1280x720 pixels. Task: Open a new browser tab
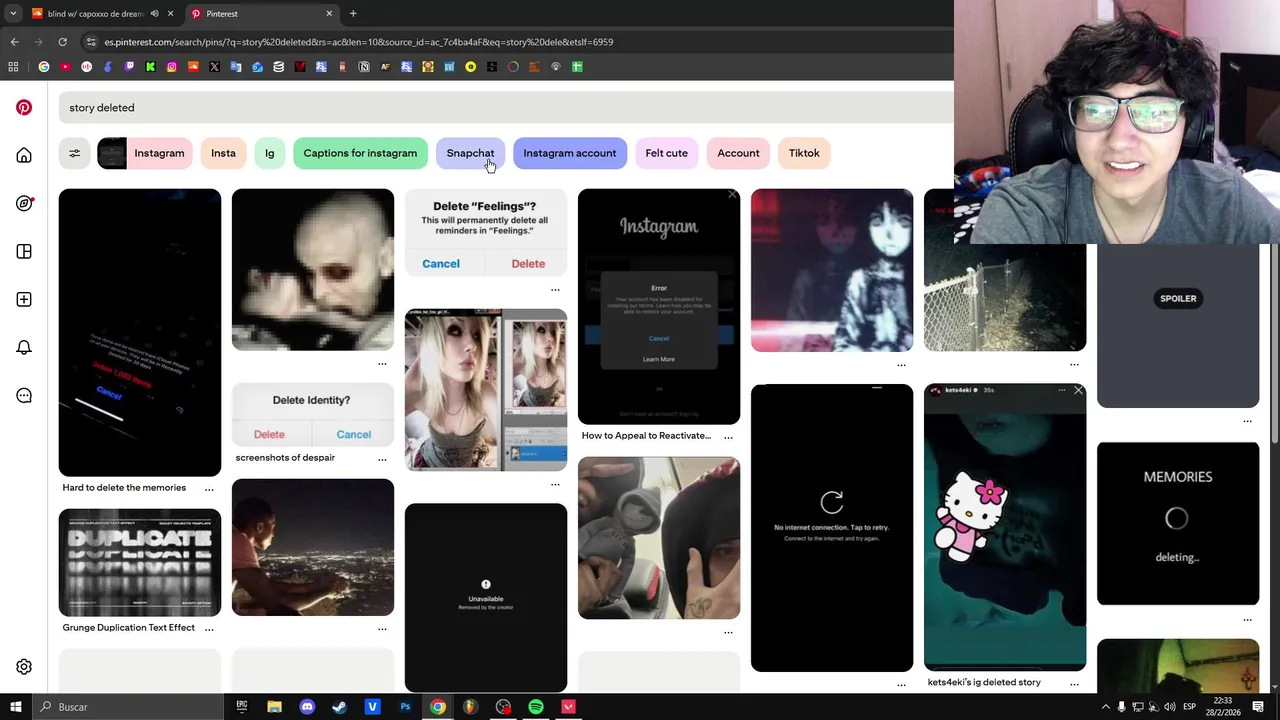(x=353, y=14)
